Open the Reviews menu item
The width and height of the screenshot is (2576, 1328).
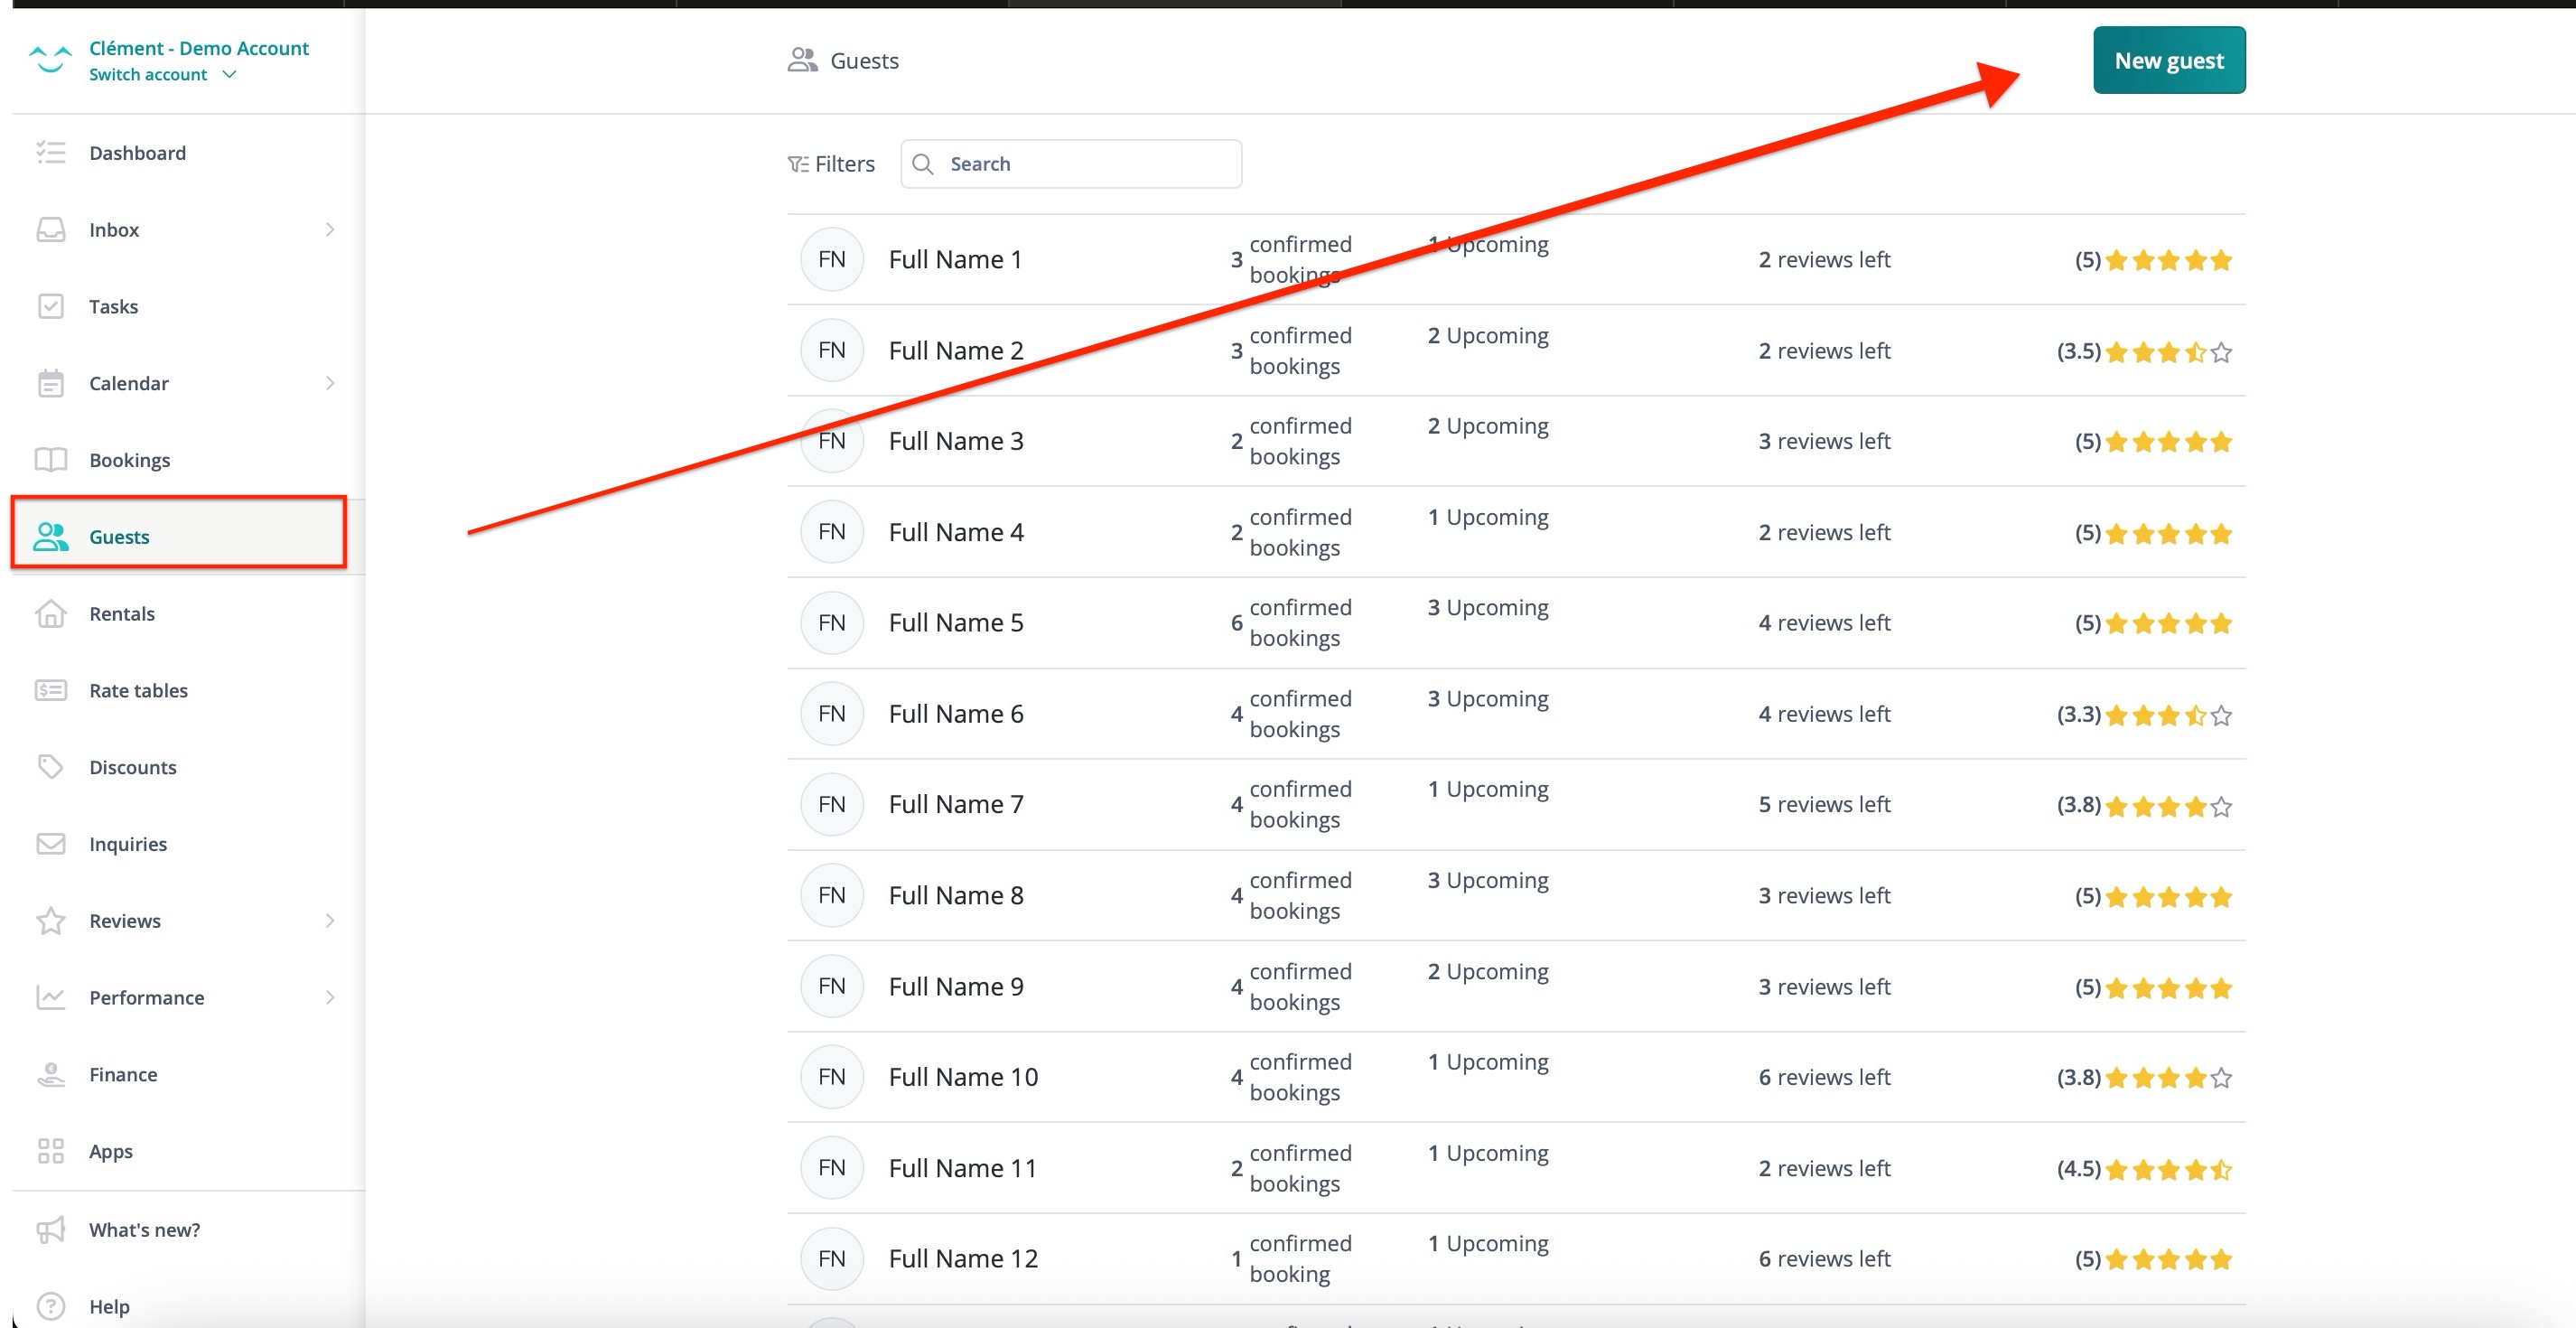coord(125,920)
